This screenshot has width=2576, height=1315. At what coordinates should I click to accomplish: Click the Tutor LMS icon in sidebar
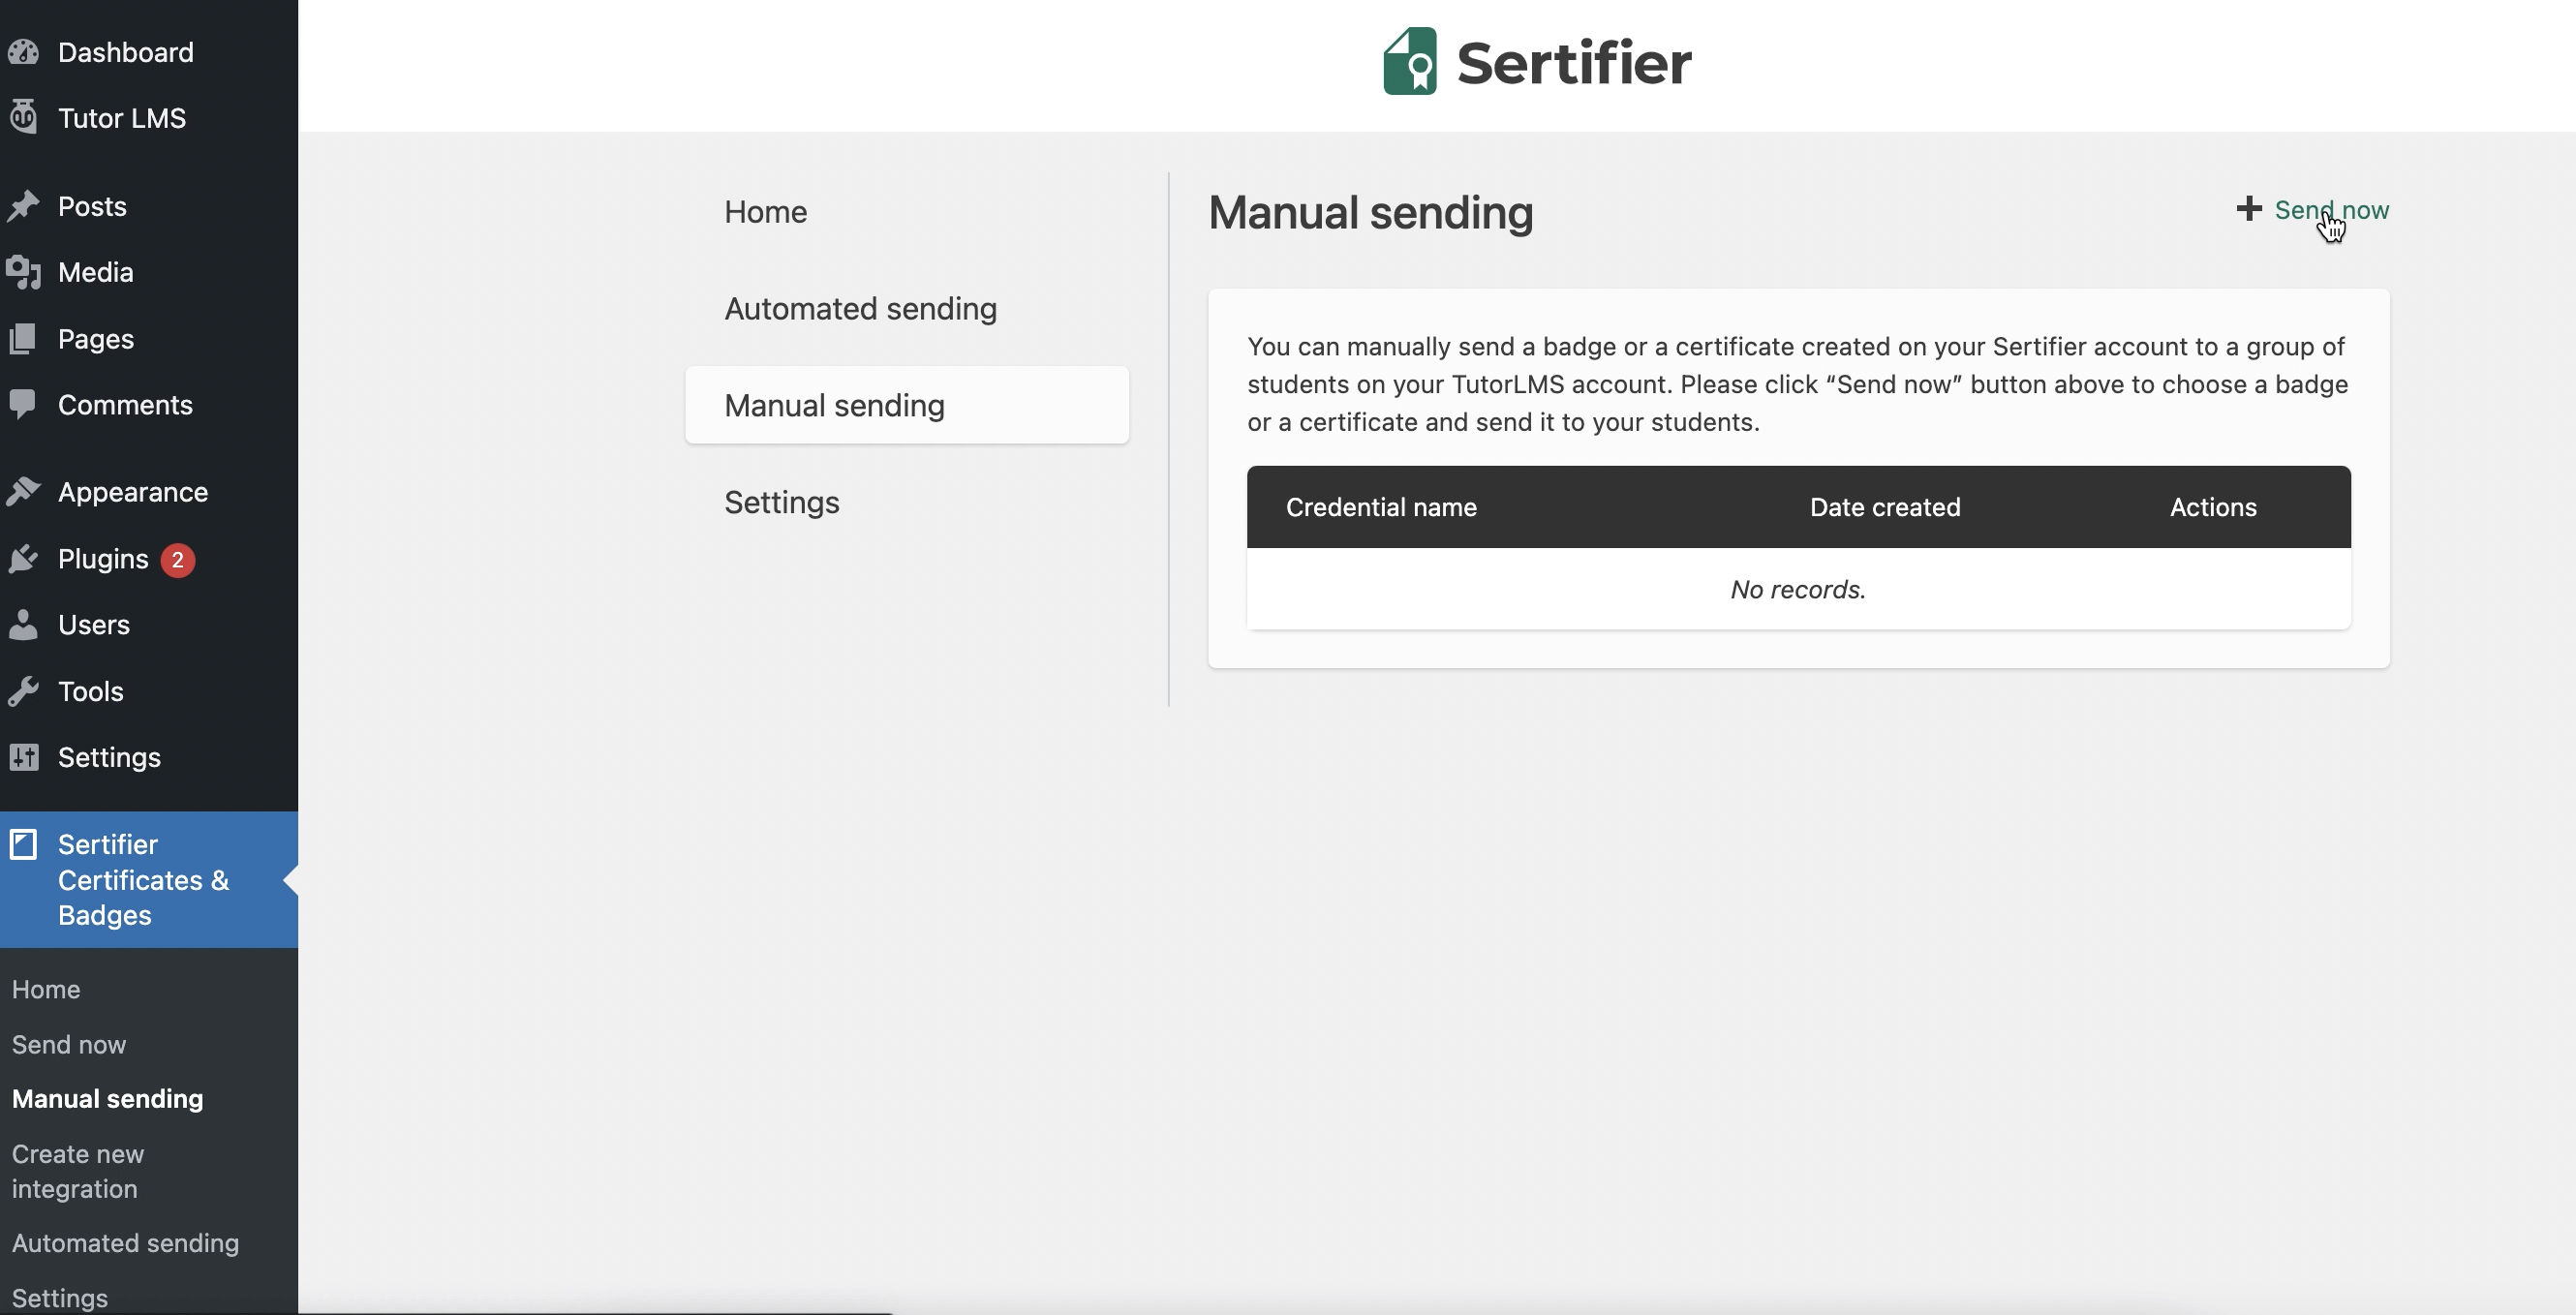[x=23, y=117]
